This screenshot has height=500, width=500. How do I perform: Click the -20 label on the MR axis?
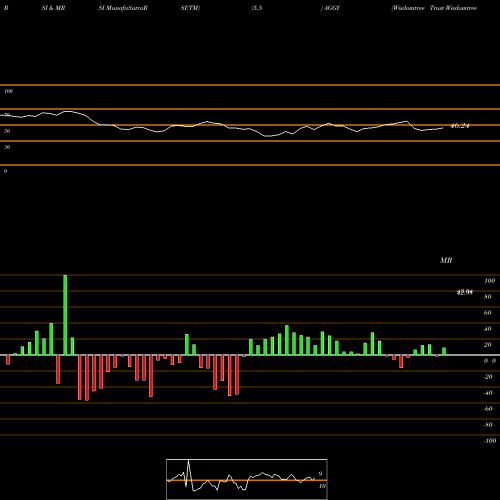click(488, 377)
